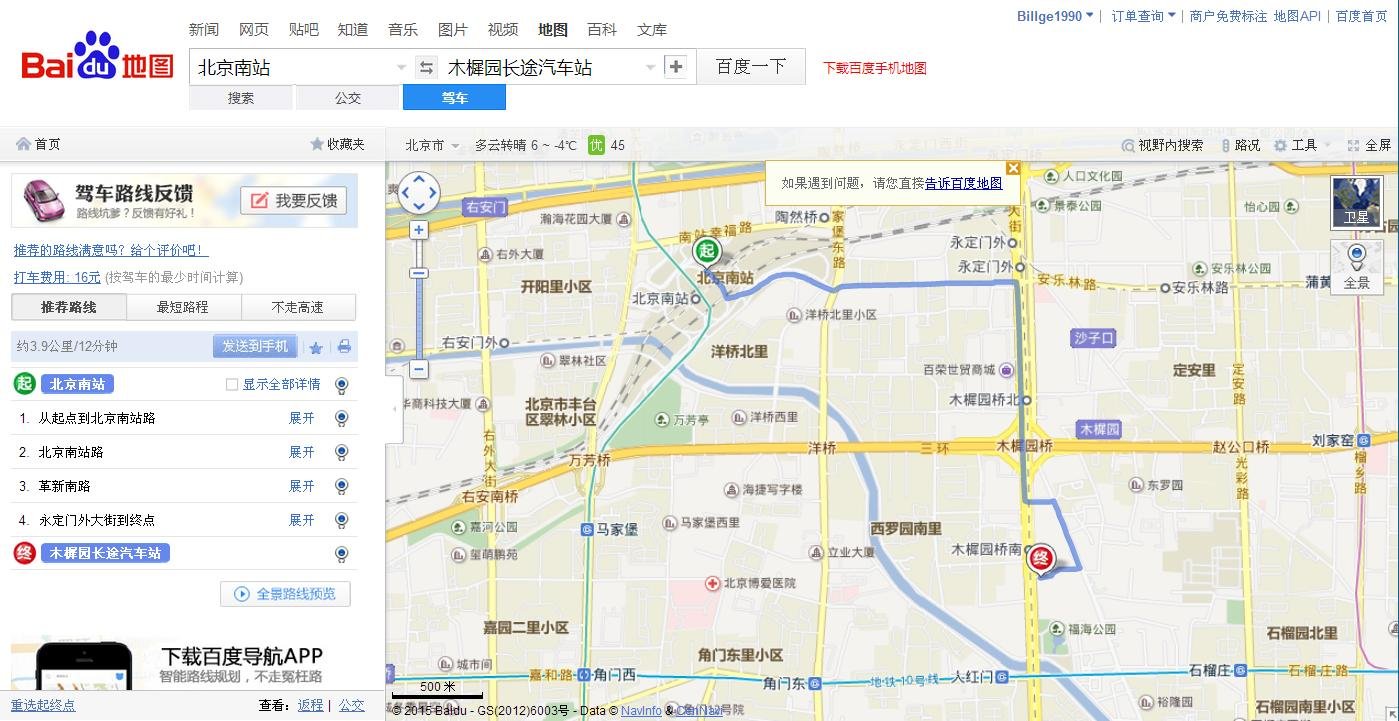Zoom out using the minus on the zoom slider

tap(418, 369)
